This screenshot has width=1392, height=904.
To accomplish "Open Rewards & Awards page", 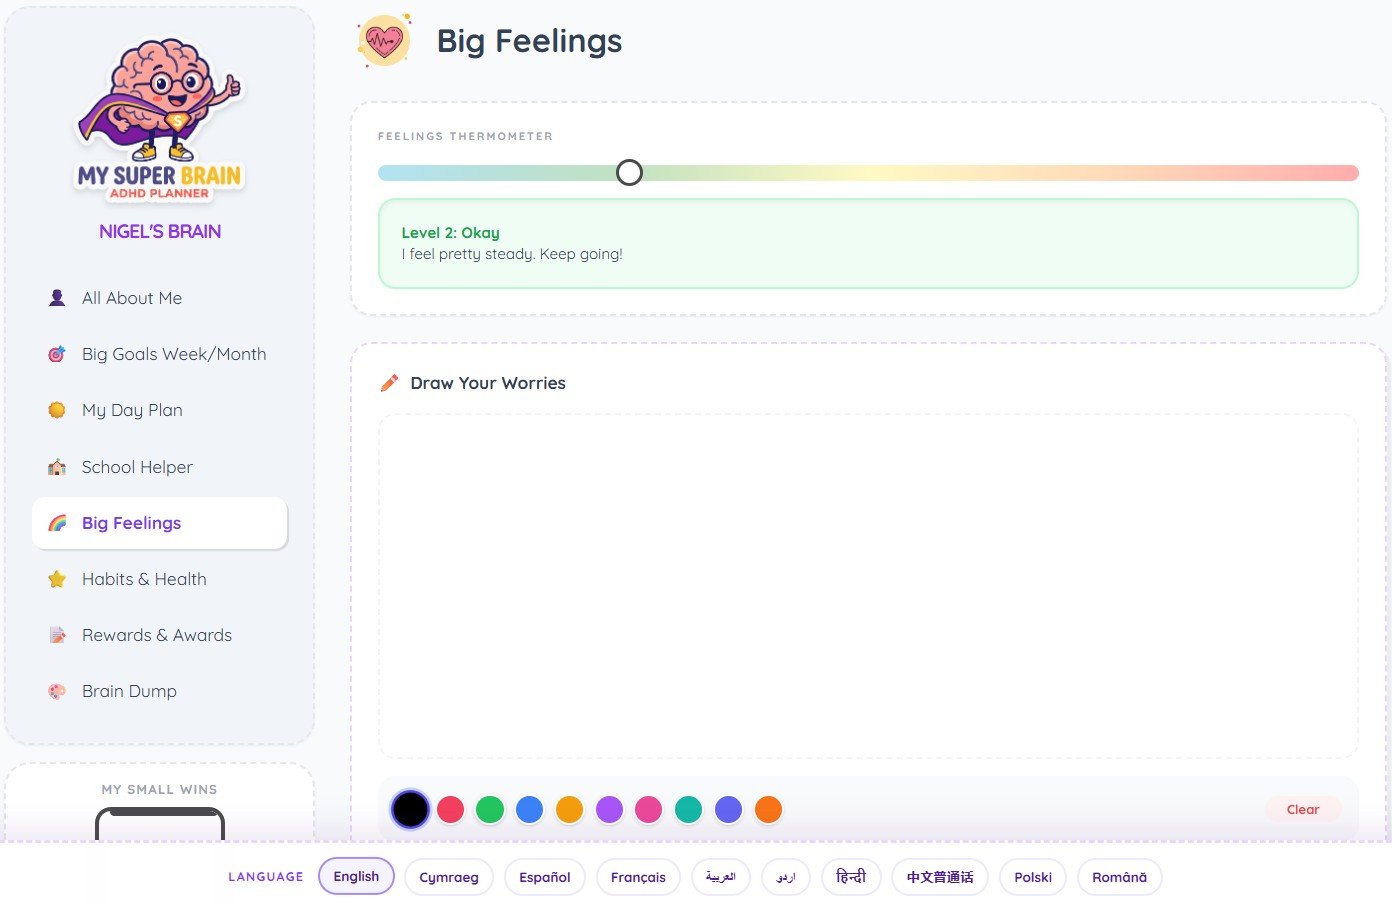I will coord(160,635).
